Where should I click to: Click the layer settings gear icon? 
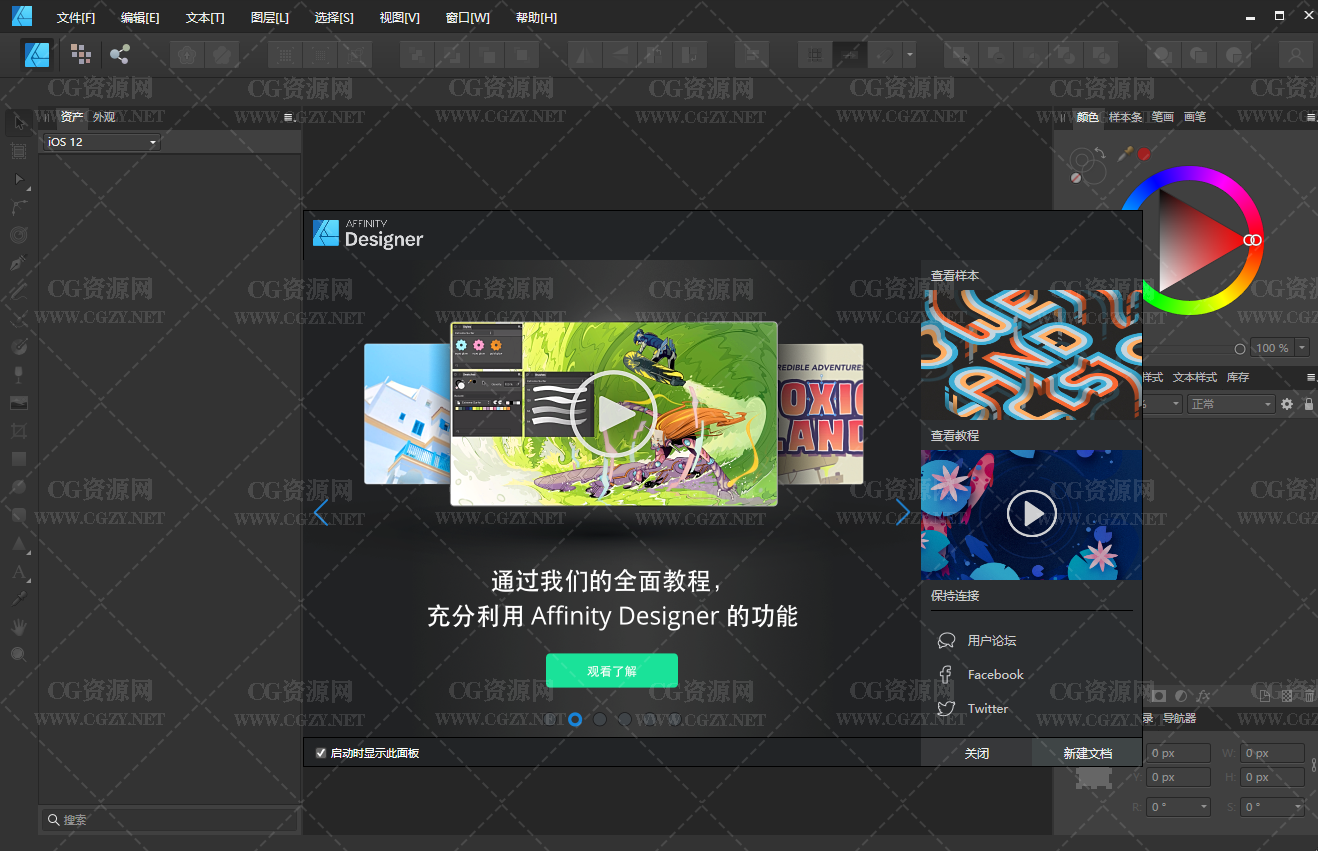click(x=1287, y=404)
